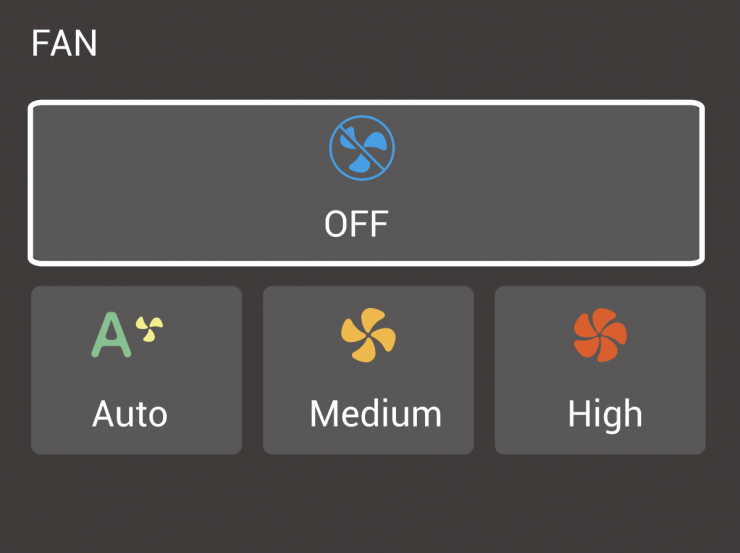Click the OFF text label
740x553 pixels.
pyautogui.click(x=356, y=224)
